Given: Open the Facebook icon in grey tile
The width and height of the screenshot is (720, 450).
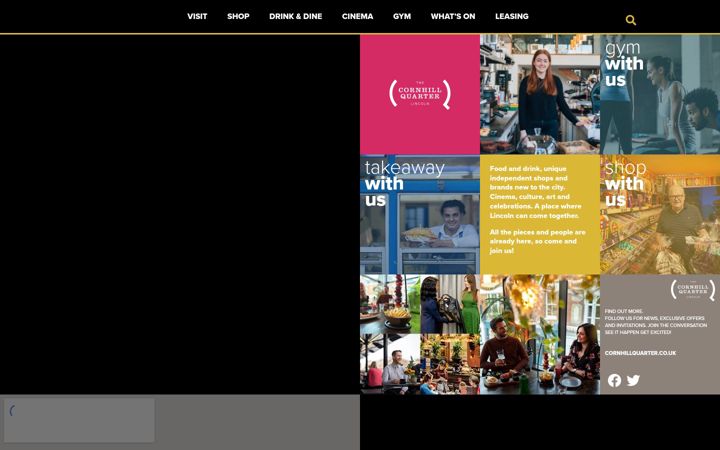Looking at the screenshot, I should pyautogui.click(x=614, y=380).
